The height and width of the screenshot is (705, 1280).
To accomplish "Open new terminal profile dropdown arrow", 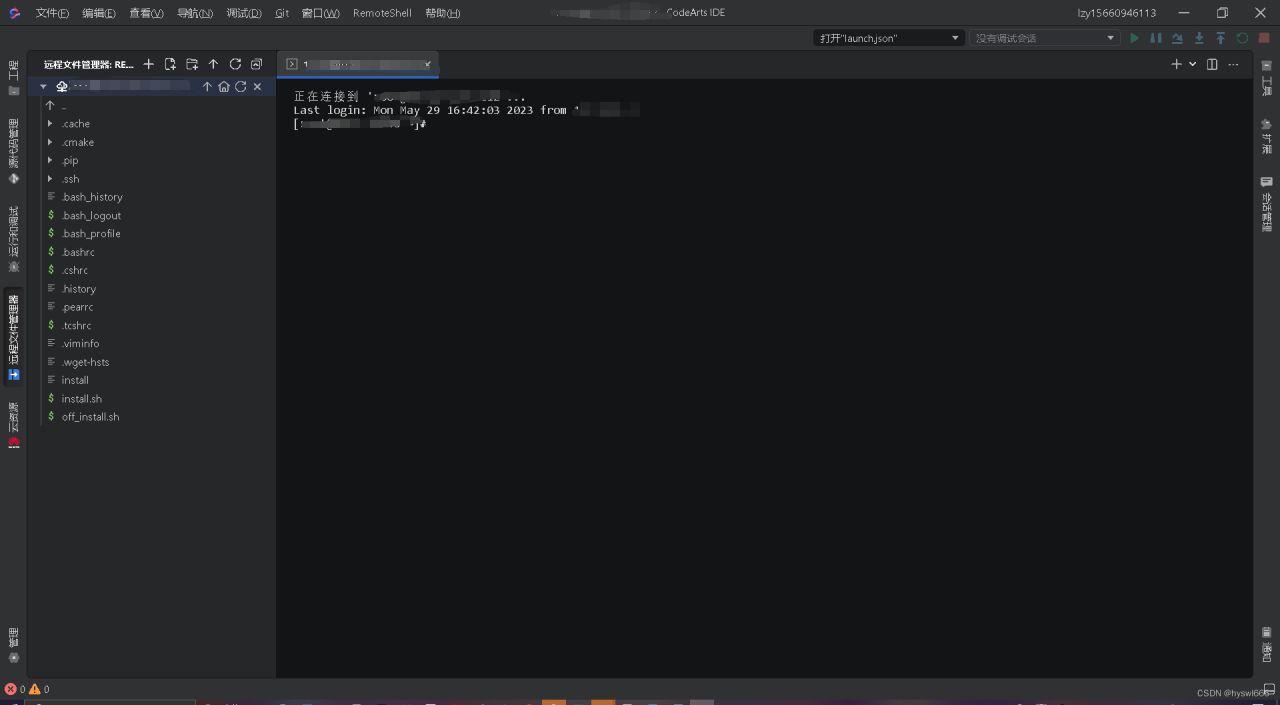I will coord(1193,64).
